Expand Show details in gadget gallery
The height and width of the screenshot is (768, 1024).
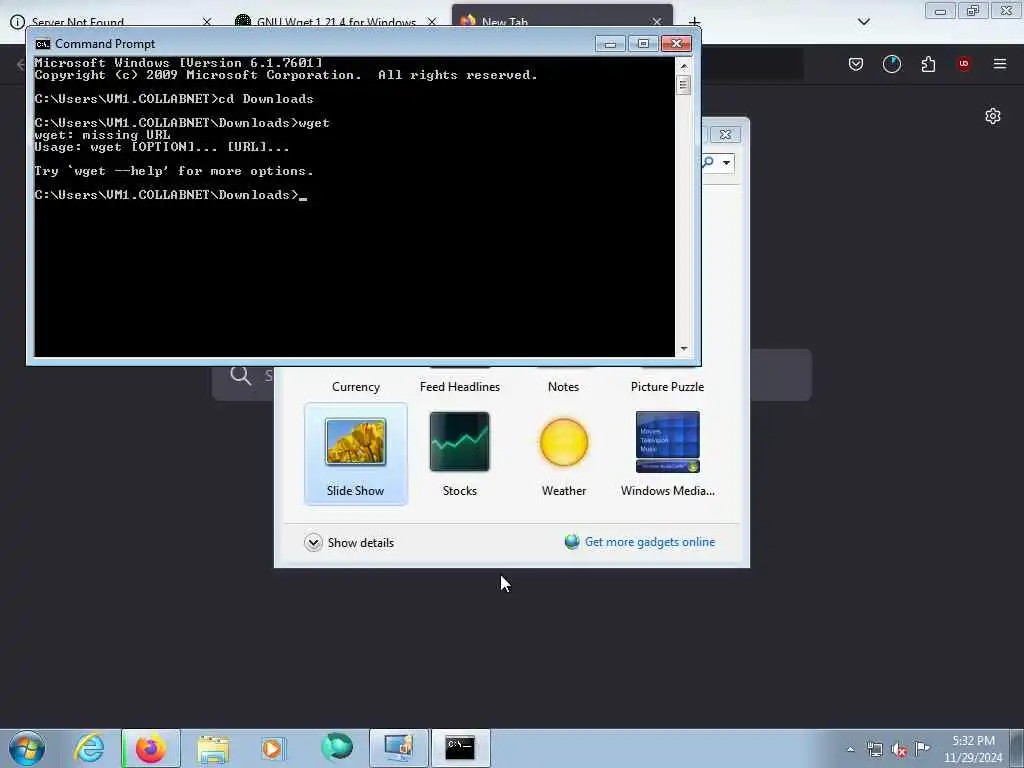(349, 543)
